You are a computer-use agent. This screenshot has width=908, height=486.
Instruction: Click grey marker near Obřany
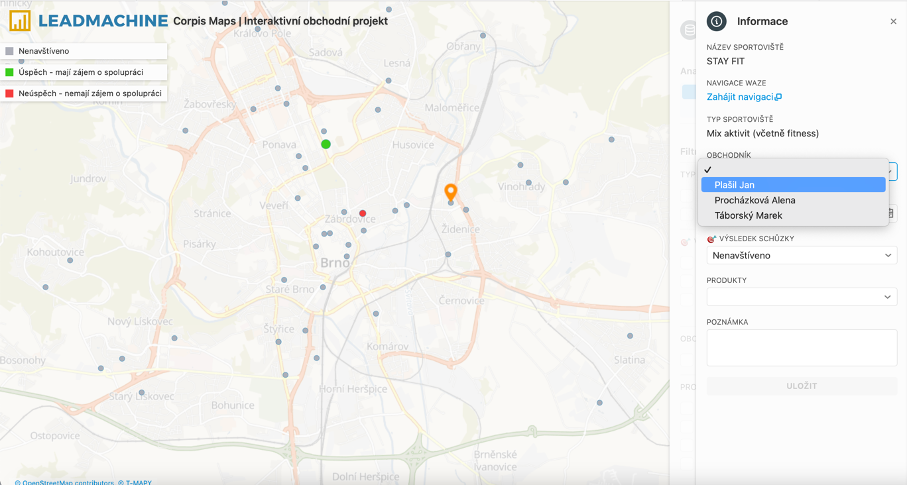tap(482, 35)
